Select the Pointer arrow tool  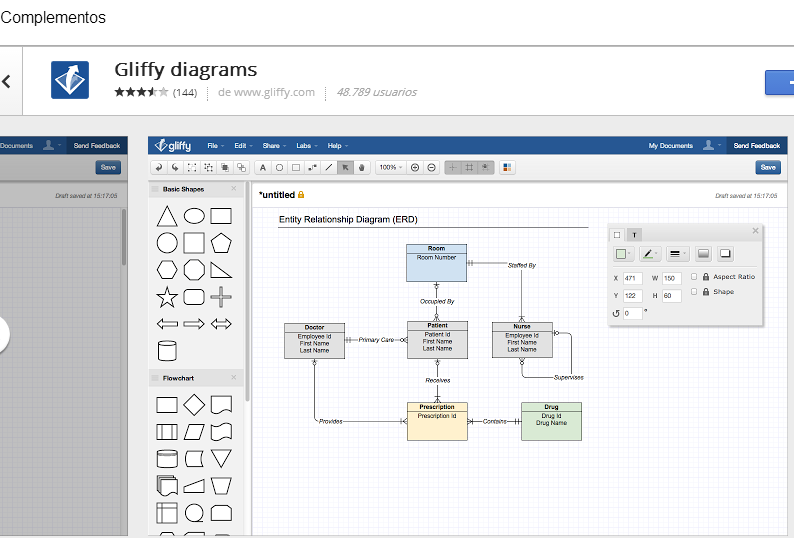(x=345, y=167)
